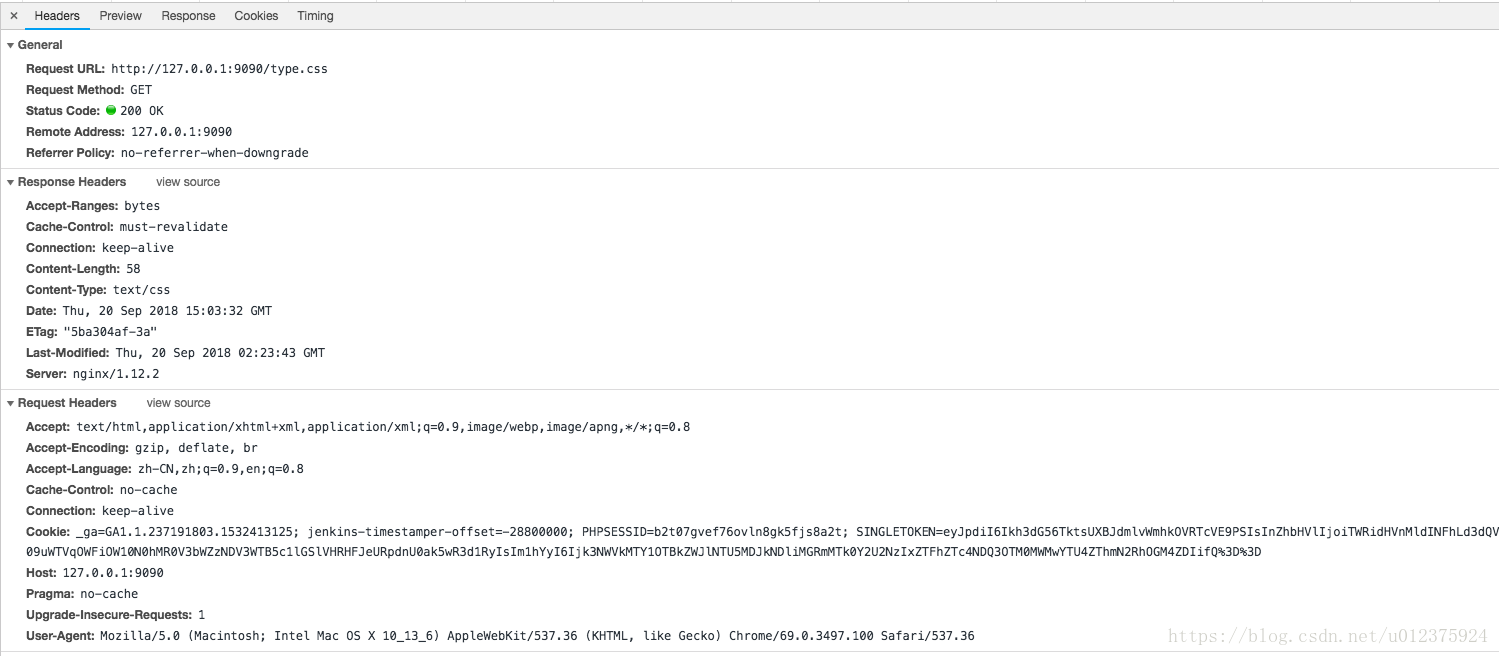
Task: Click view source beside Request Headers
Action: click(178, 403)
